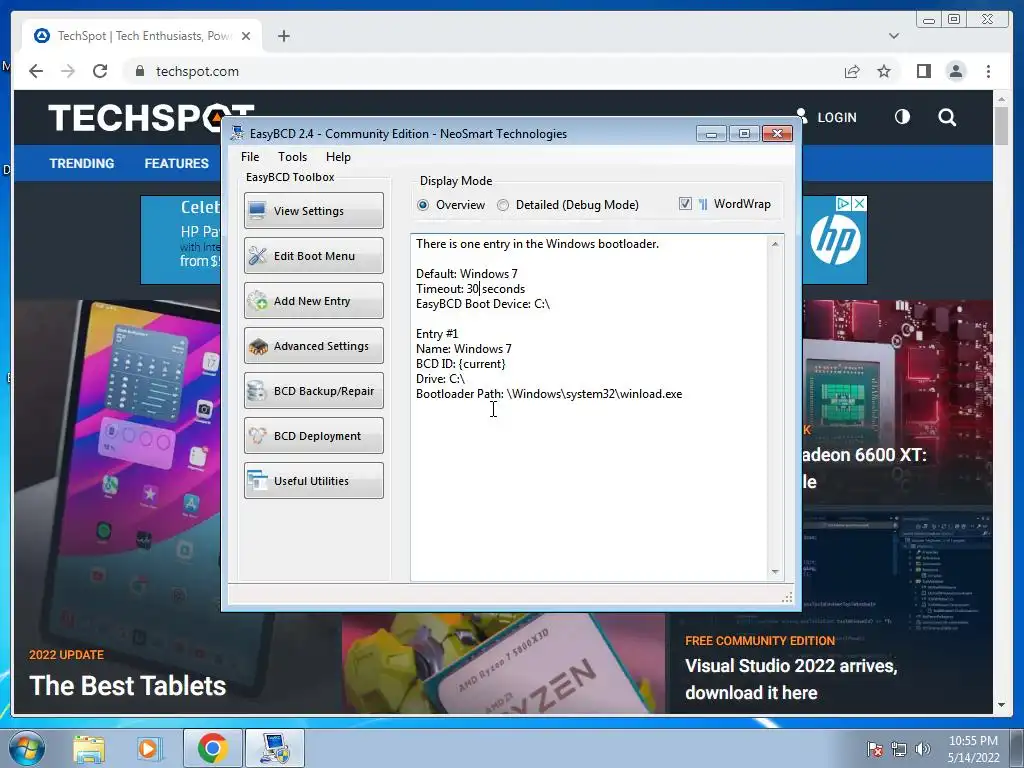Click the volume speaker tray icon

[x=923, y=749]
